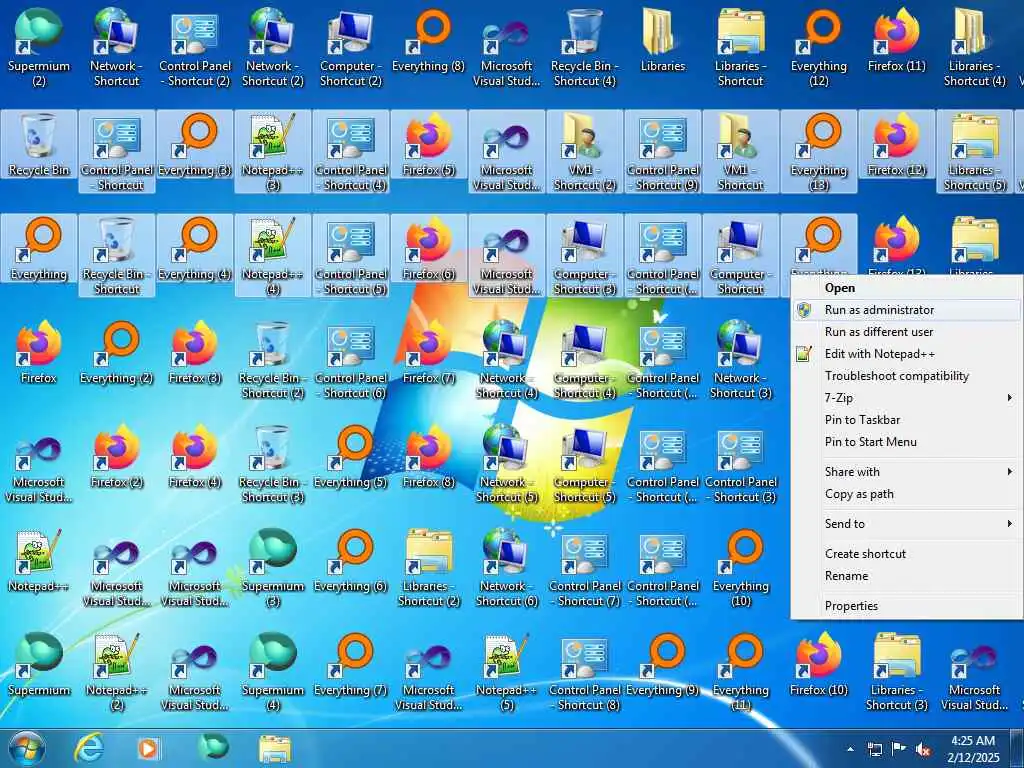Click the Everything (5) desktop icon
This screenshot has height=768, width=1024.
coord(351,457)
